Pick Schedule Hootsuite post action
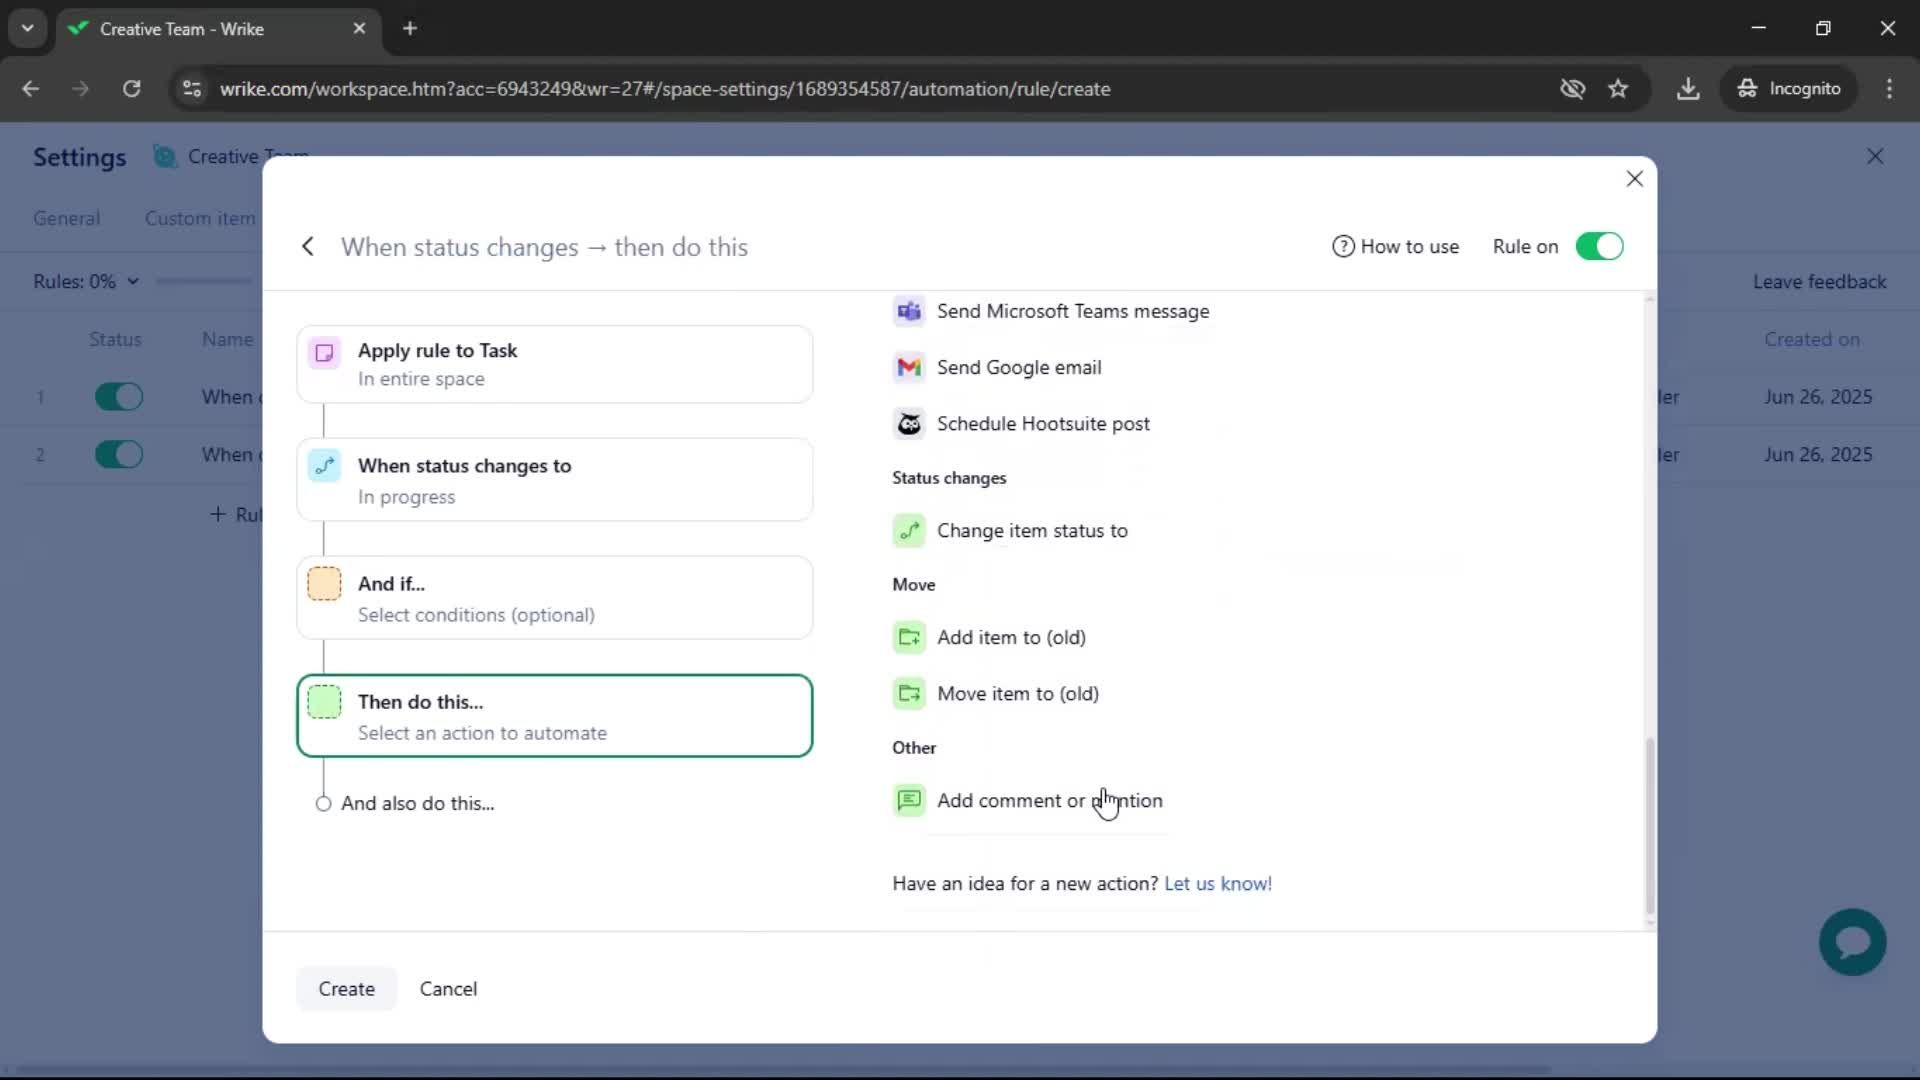Image resolution: width=1920 pixels, height=1080 pixels. (1021, 424)
